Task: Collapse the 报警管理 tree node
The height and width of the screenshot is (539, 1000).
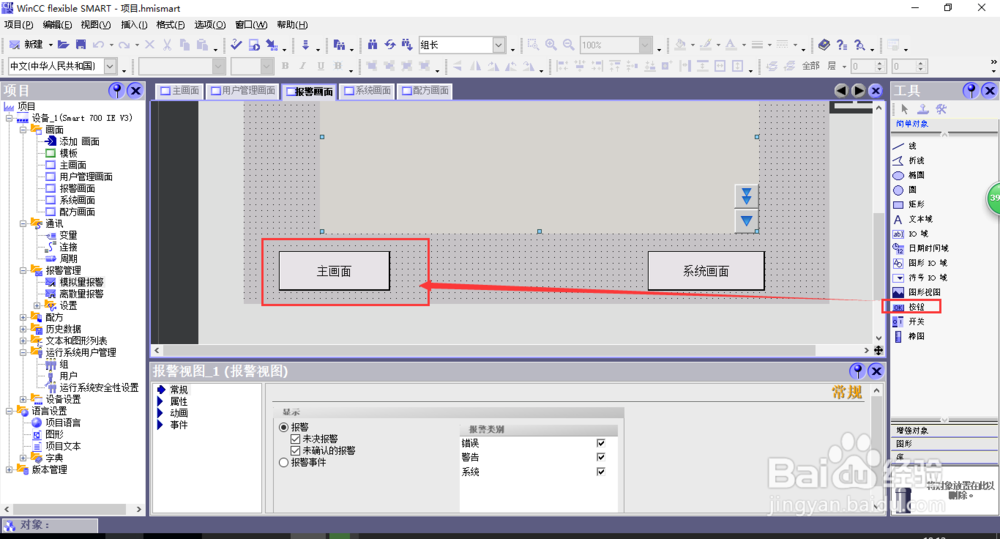Action: [x=23, y=270]
